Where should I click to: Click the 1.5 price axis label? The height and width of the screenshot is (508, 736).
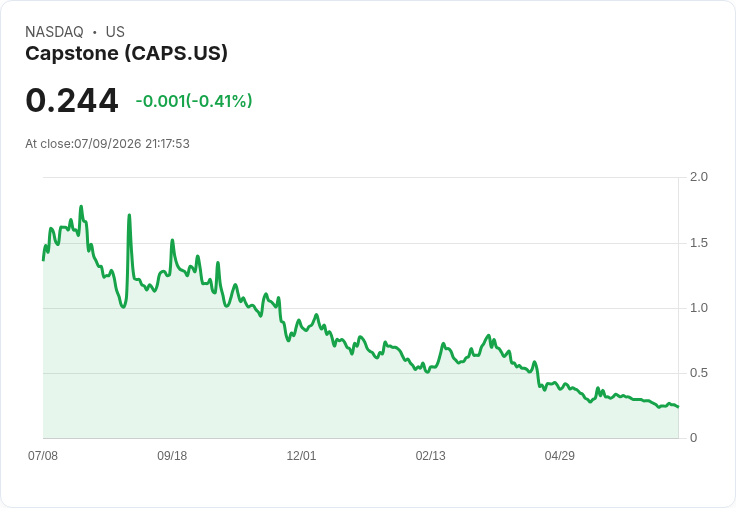point(698,243)
